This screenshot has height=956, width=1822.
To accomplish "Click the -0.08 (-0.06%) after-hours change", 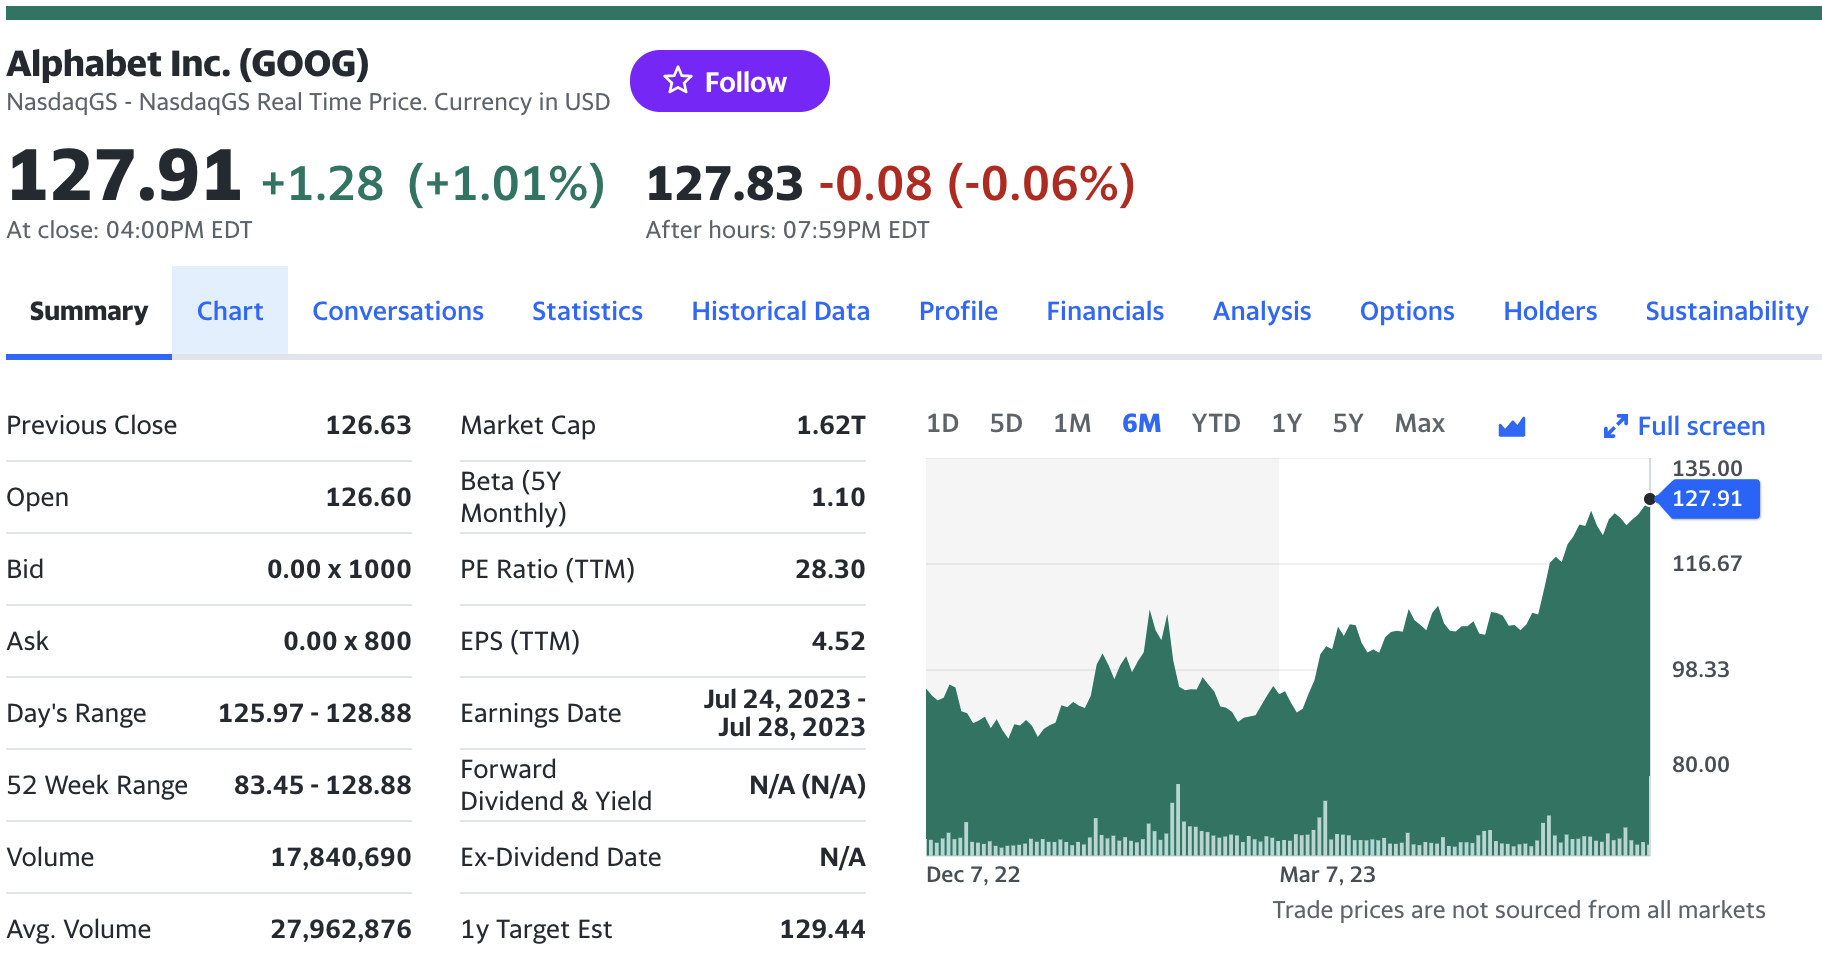I will point(977,183).
